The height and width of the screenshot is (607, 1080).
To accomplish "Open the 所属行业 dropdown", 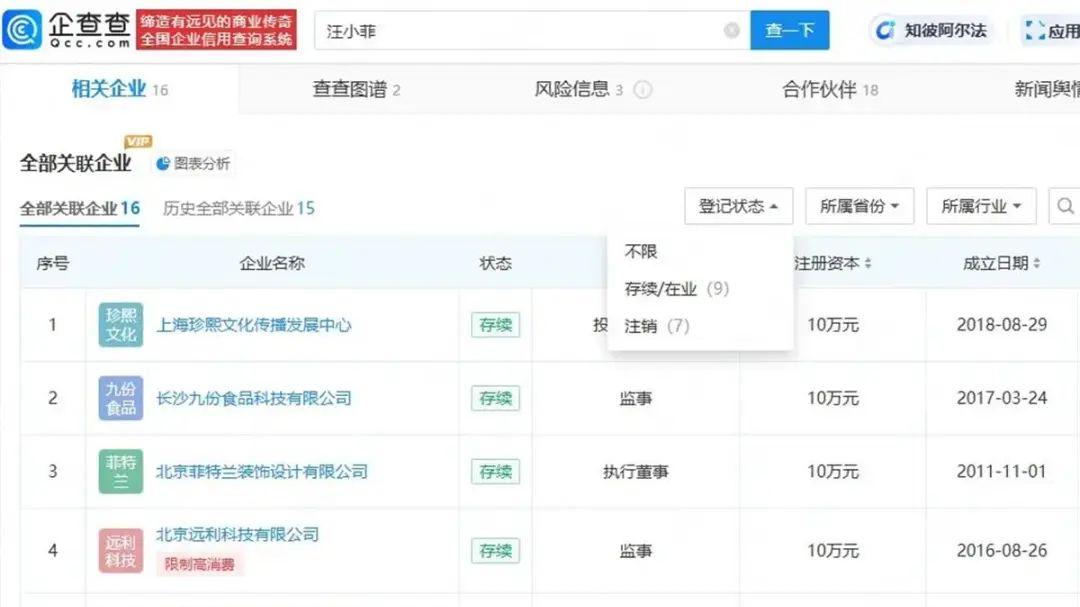I will click(x=981, y=206).
